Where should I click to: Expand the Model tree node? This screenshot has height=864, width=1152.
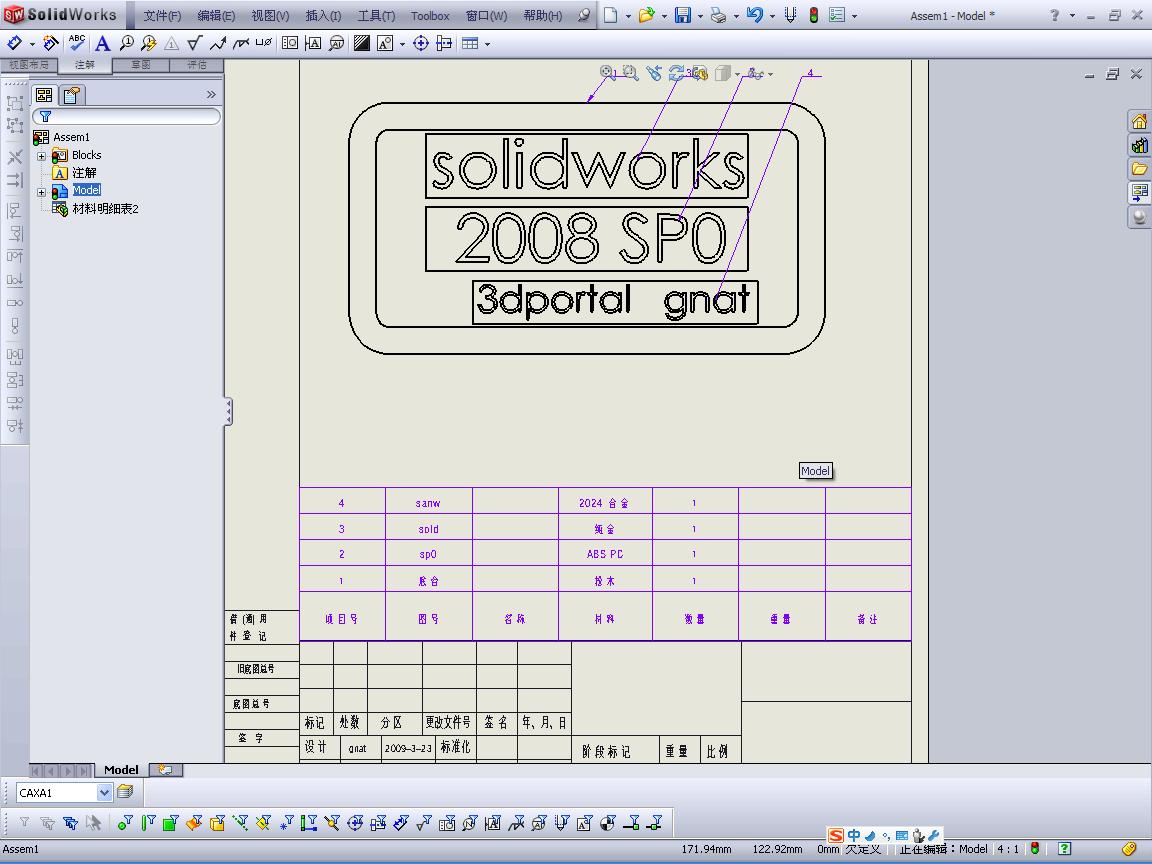[x=42, y=192]
